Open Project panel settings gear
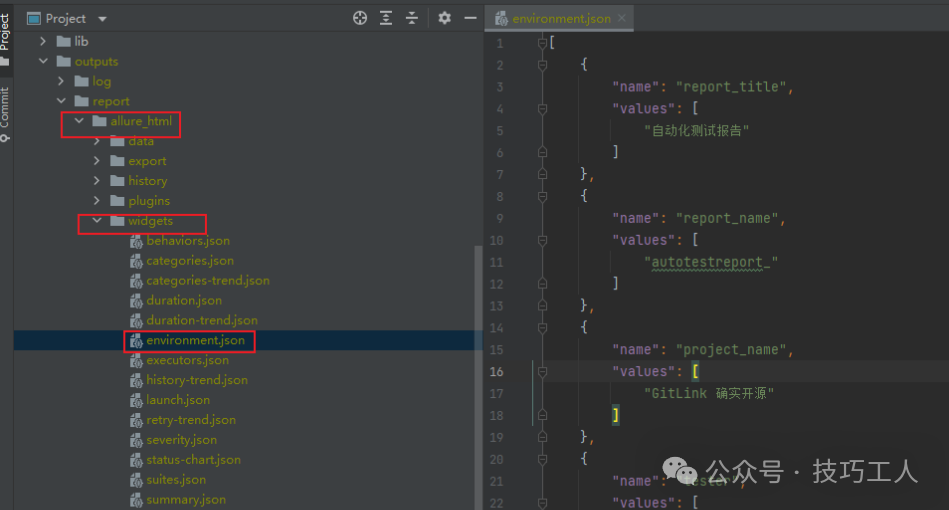Viewport: 949px width, 510px height. coord(445,18)
